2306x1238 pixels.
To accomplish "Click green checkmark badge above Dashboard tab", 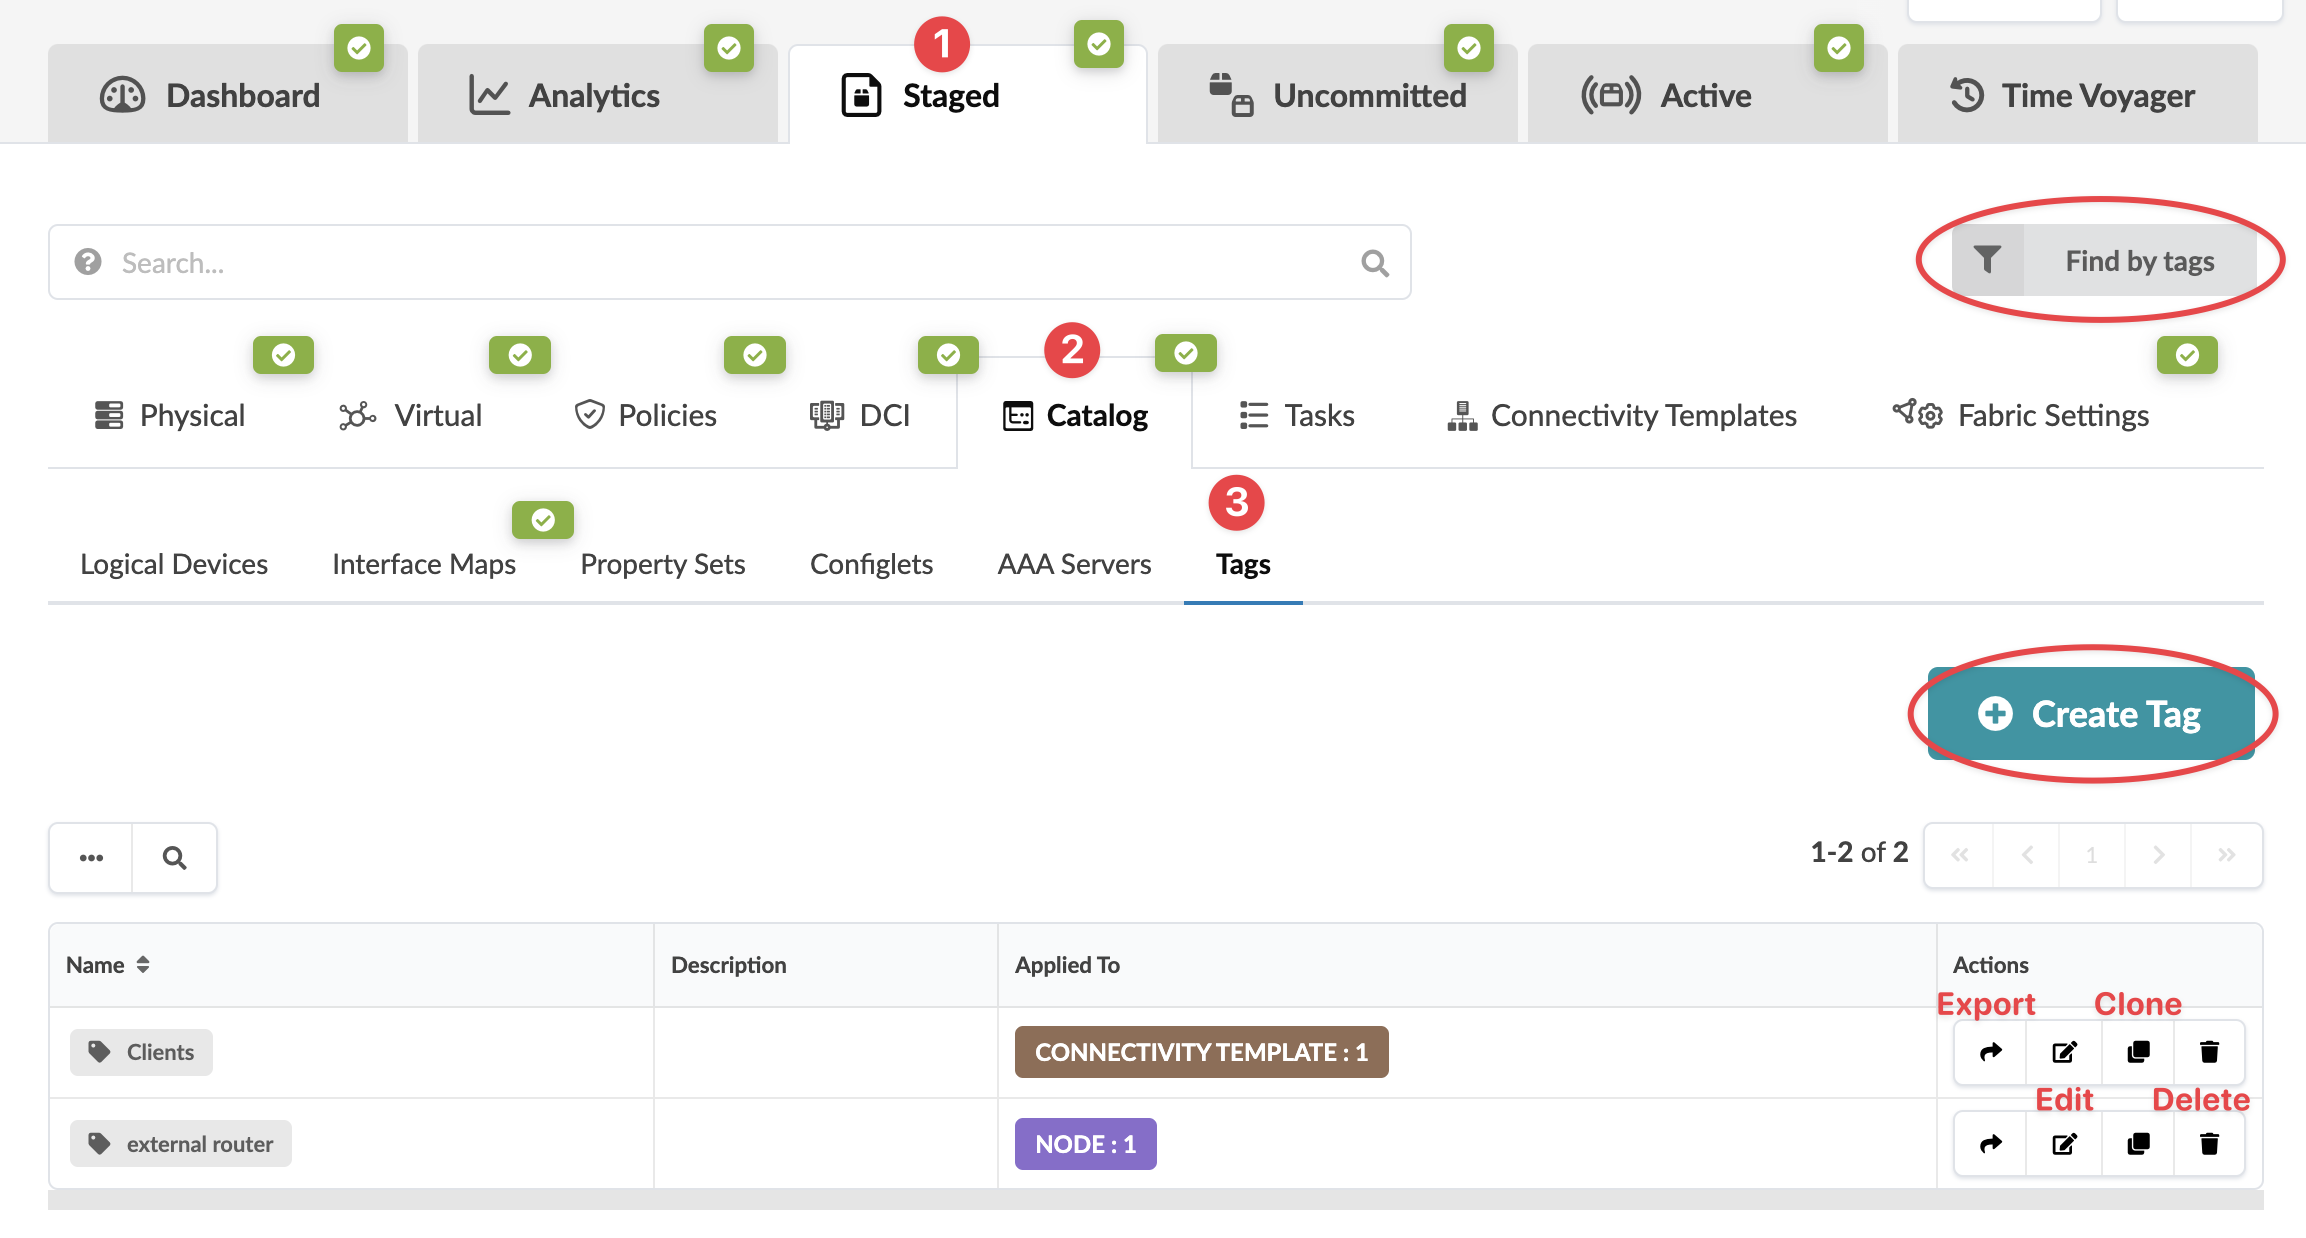I will point(359,48).
